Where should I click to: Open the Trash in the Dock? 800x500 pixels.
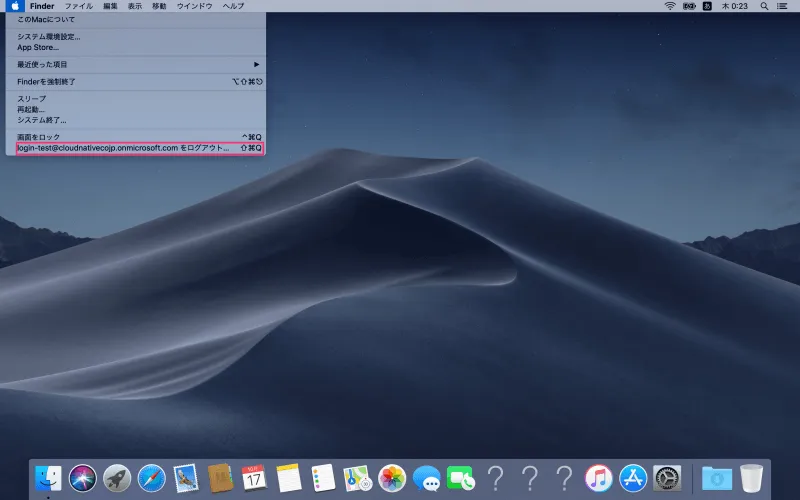tap(751, 478)
